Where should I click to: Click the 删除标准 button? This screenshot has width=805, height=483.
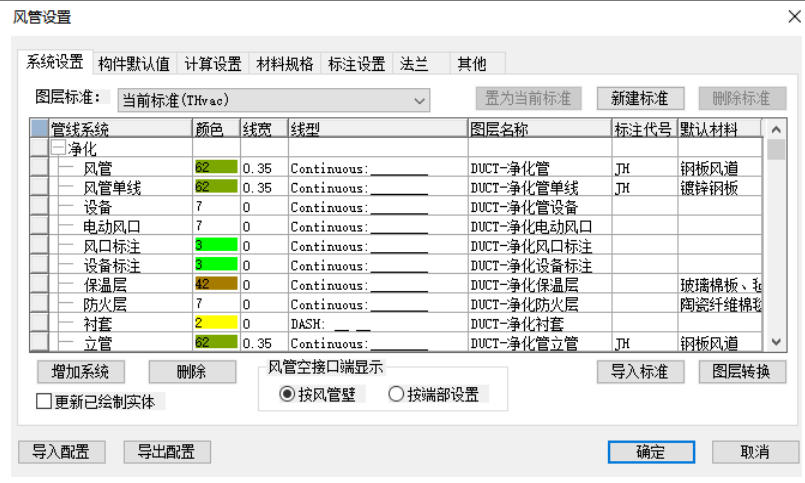pos(742,98)
